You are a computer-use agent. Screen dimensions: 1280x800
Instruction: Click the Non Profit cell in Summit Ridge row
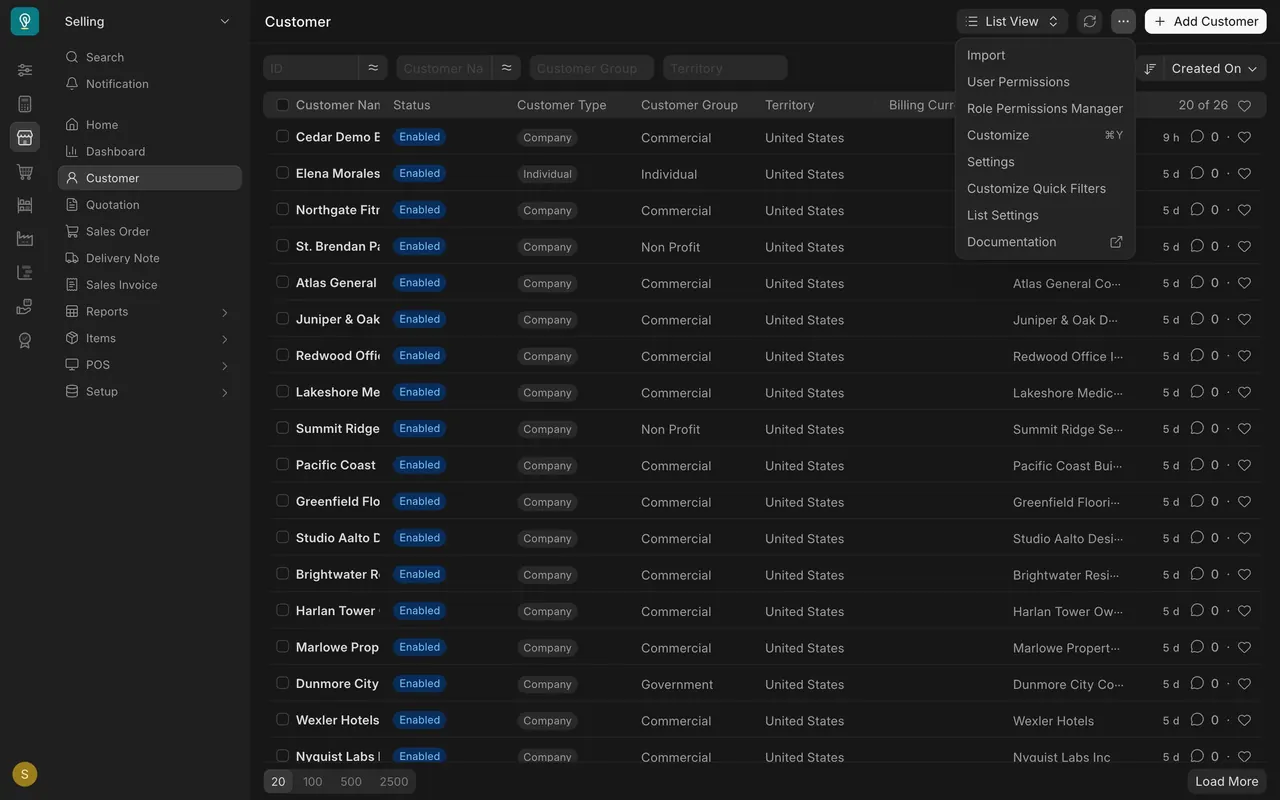(x=670, y=429)
